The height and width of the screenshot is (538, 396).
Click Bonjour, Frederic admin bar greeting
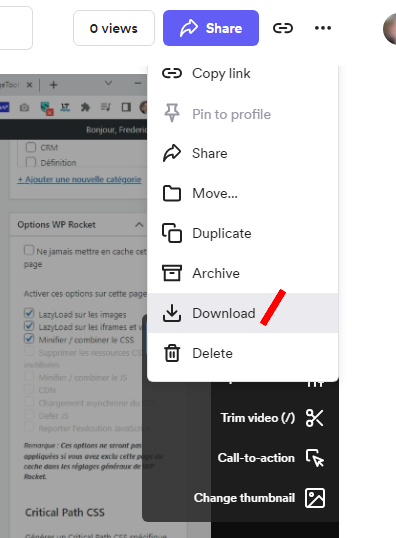[x=116, y=130]
